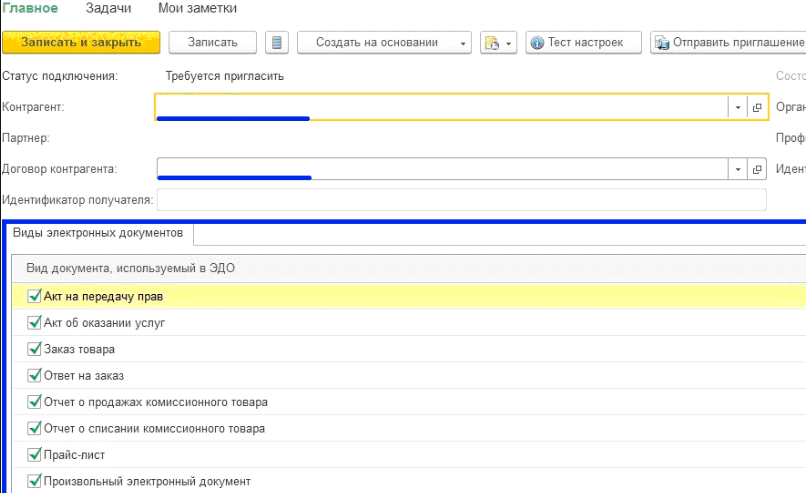The width and height of the screenshot is (806, 493).
Task: Select the Акт об оказании услуг row text
Action: tap(104, 323)
